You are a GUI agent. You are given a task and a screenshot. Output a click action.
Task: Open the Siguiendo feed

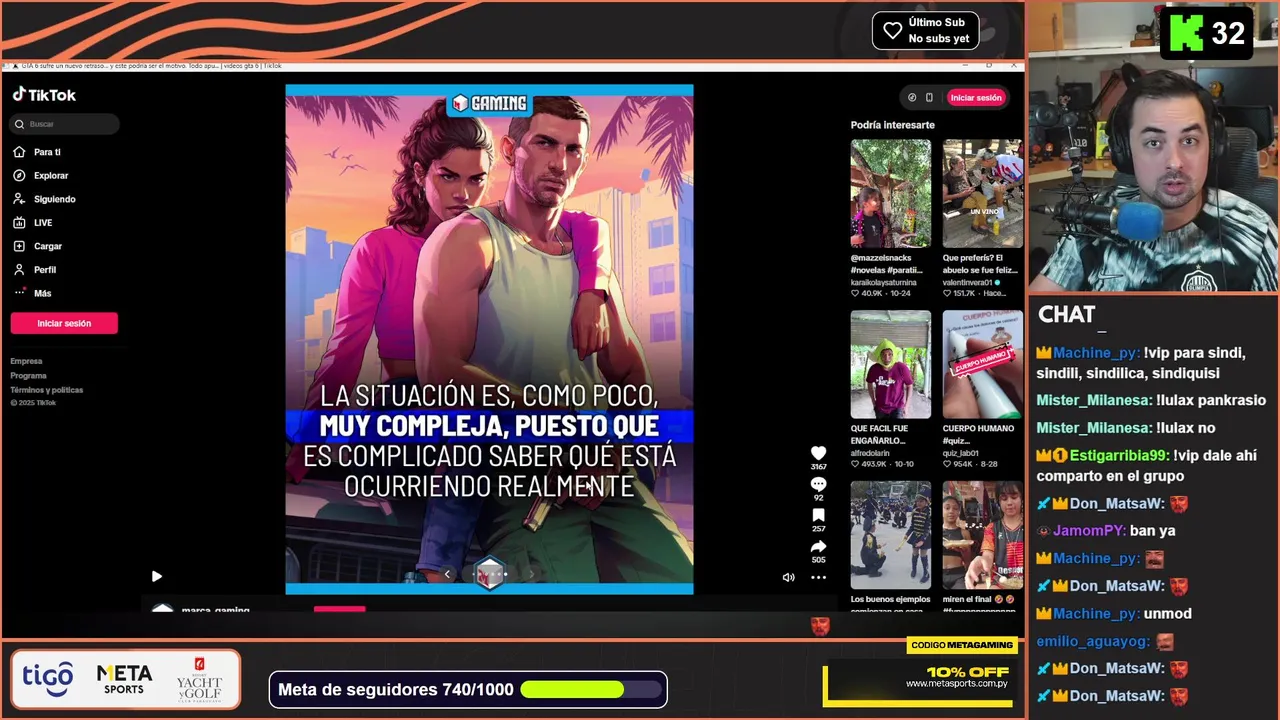55,199
